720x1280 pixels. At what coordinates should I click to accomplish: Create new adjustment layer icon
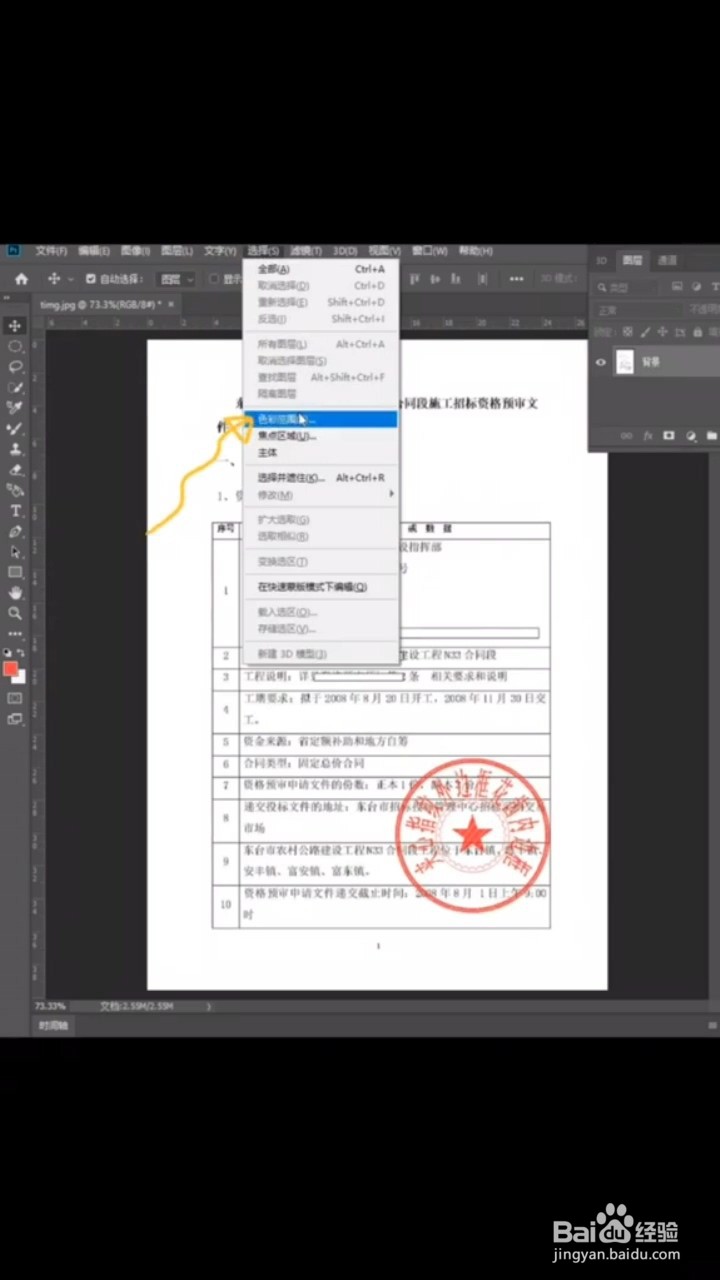coord(691,436)
